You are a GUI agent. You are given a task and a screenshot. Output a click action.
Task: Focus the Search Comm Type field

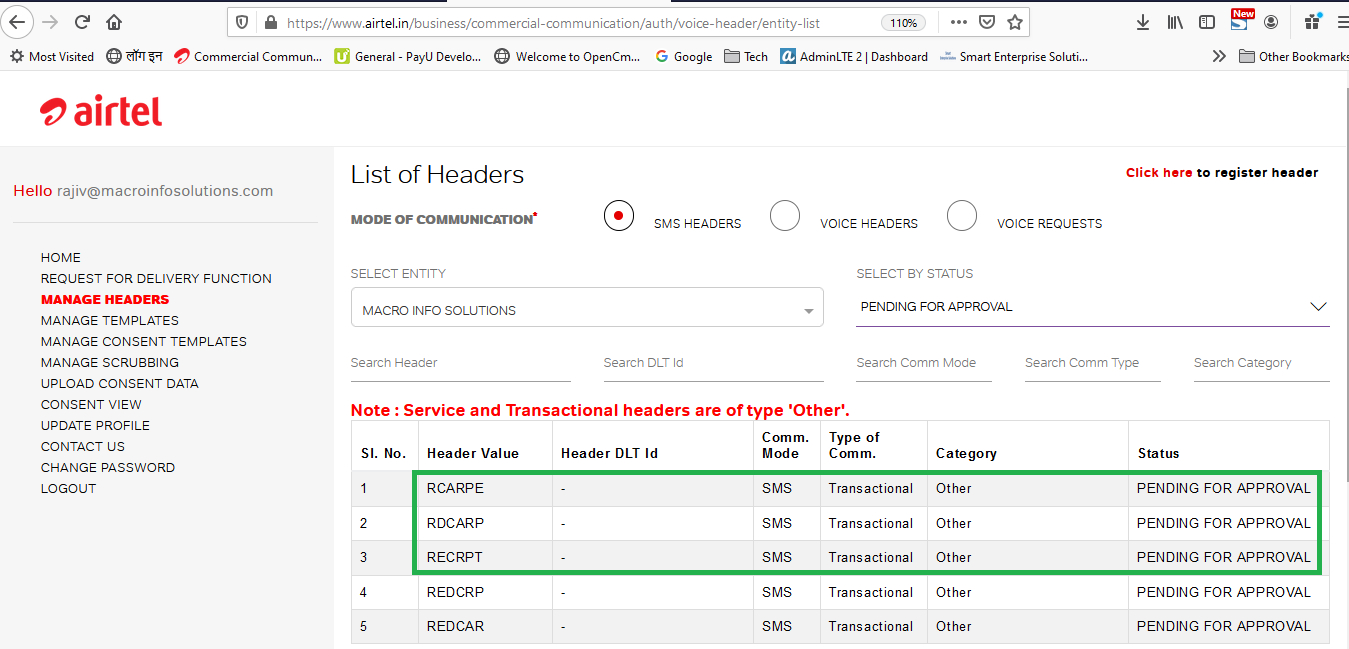pyautogui.click(x=1093, y=363)
